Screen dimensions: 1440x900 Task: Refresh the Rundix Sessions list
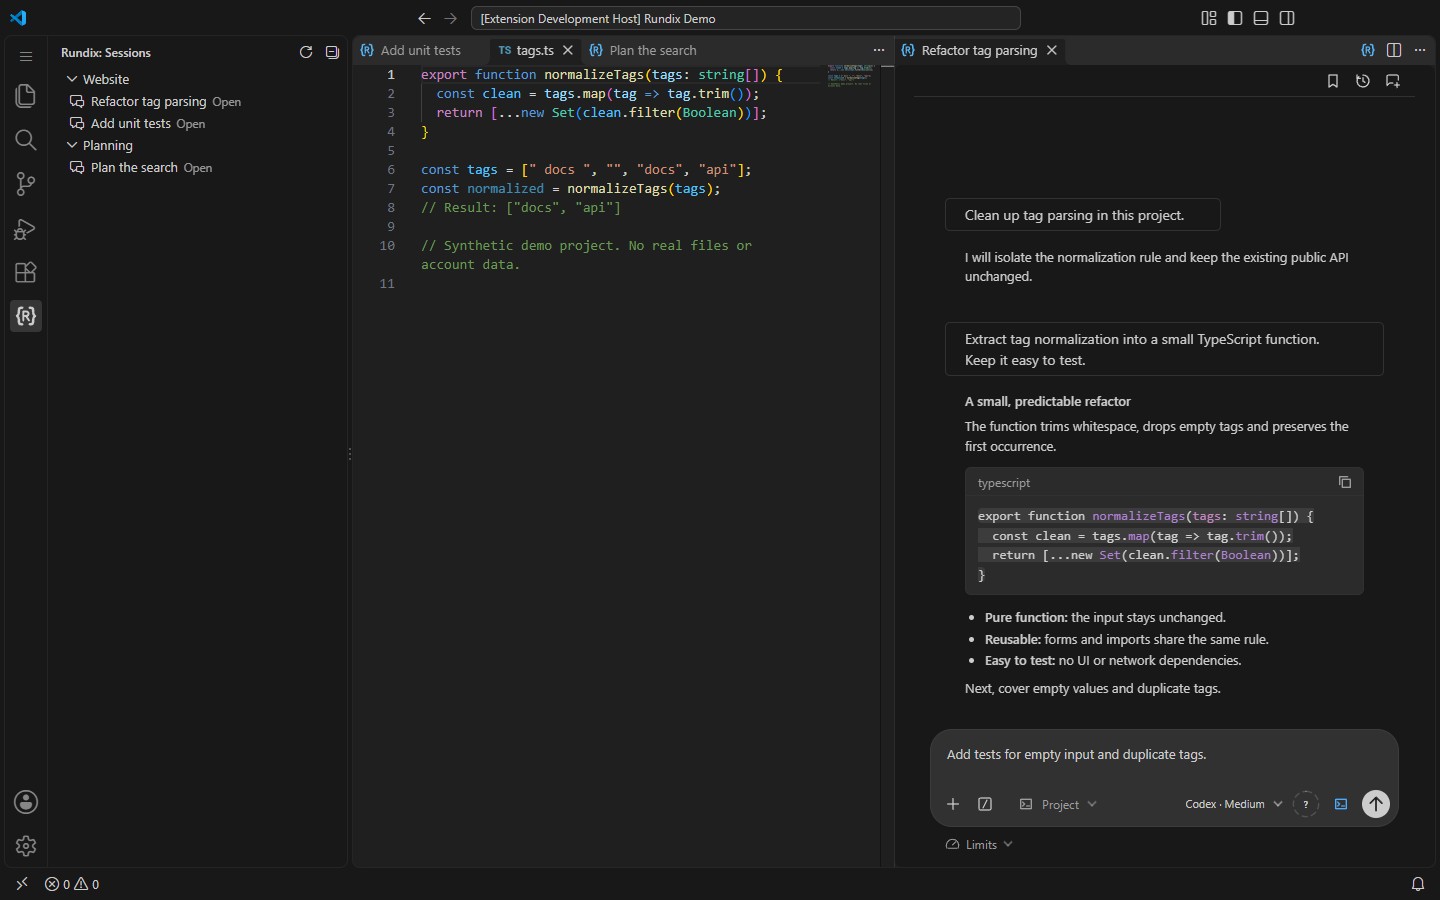[x=306, y=52]
